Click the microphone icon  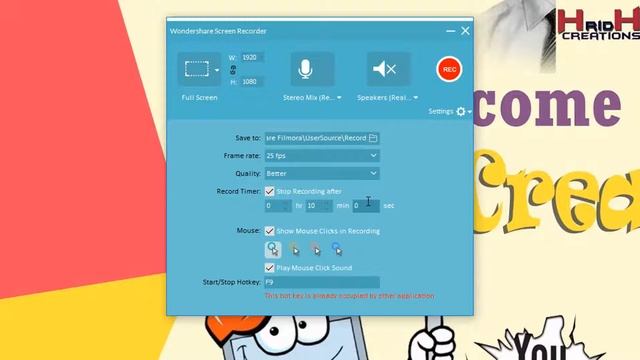pos(305,69)
